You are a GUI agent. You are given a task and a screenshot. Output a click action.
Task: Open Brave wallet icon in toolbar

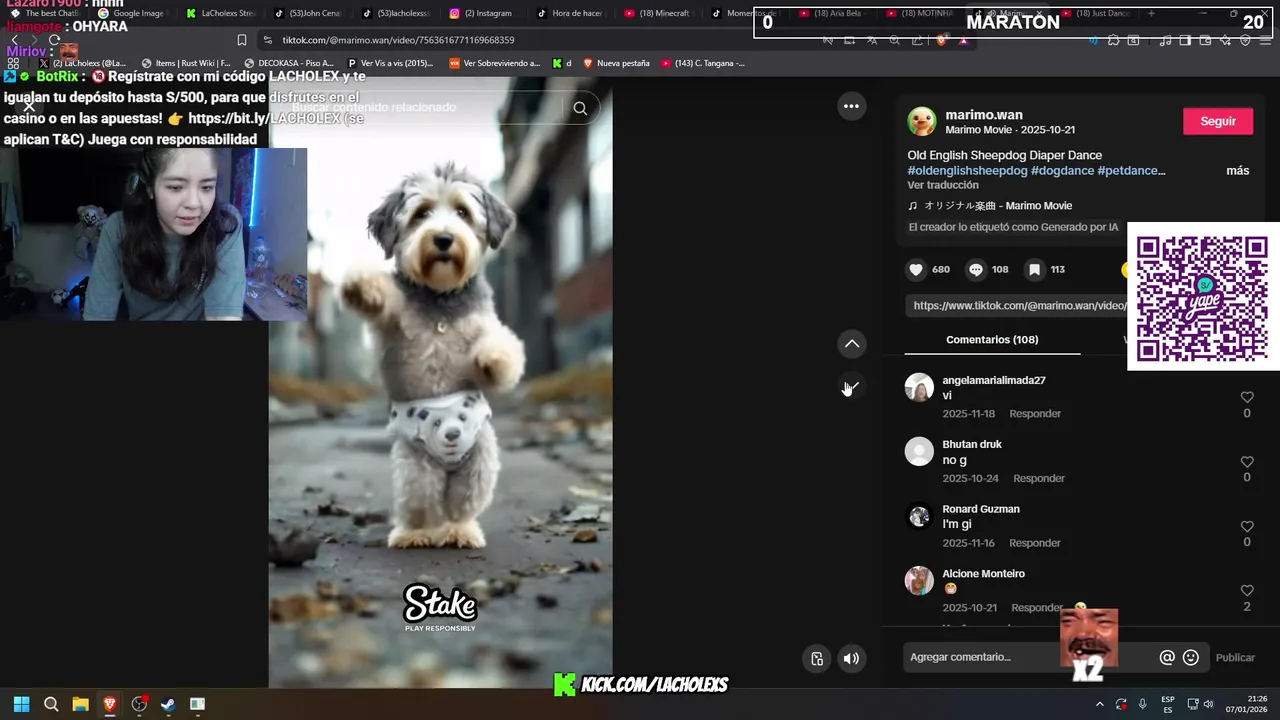(x=1205, y=40)
